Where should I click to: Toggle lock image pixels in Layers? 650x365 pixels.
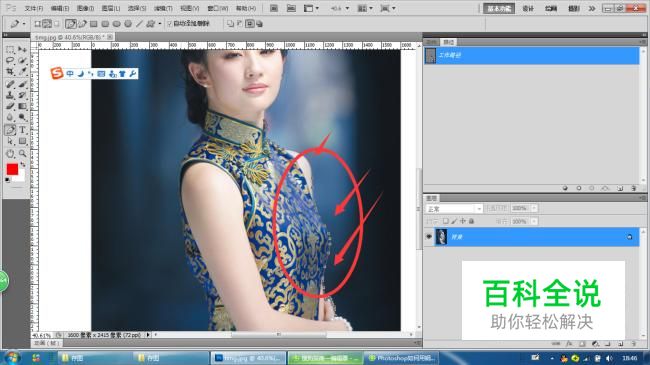[454, 221]
